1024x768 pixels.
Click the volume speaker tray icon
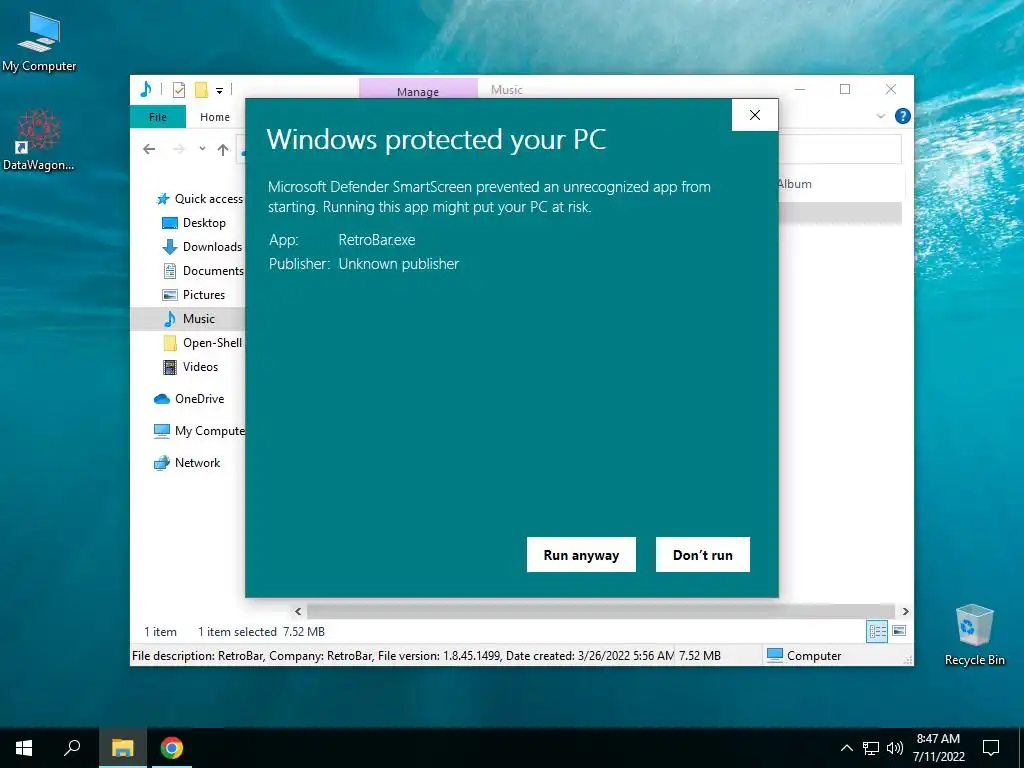tap(895, 748)
